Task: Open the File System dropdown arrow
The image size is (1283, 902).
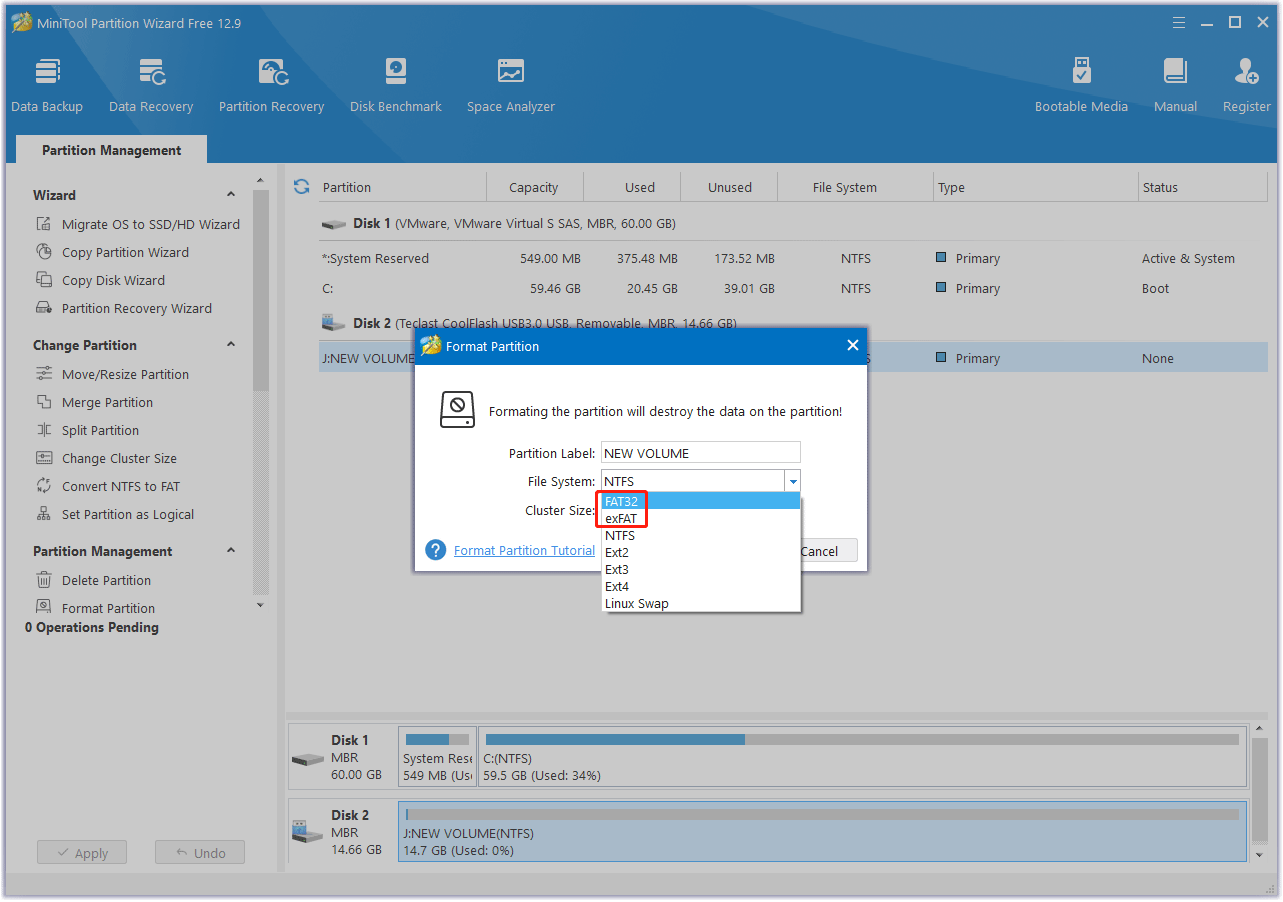Action: (792, 481)
